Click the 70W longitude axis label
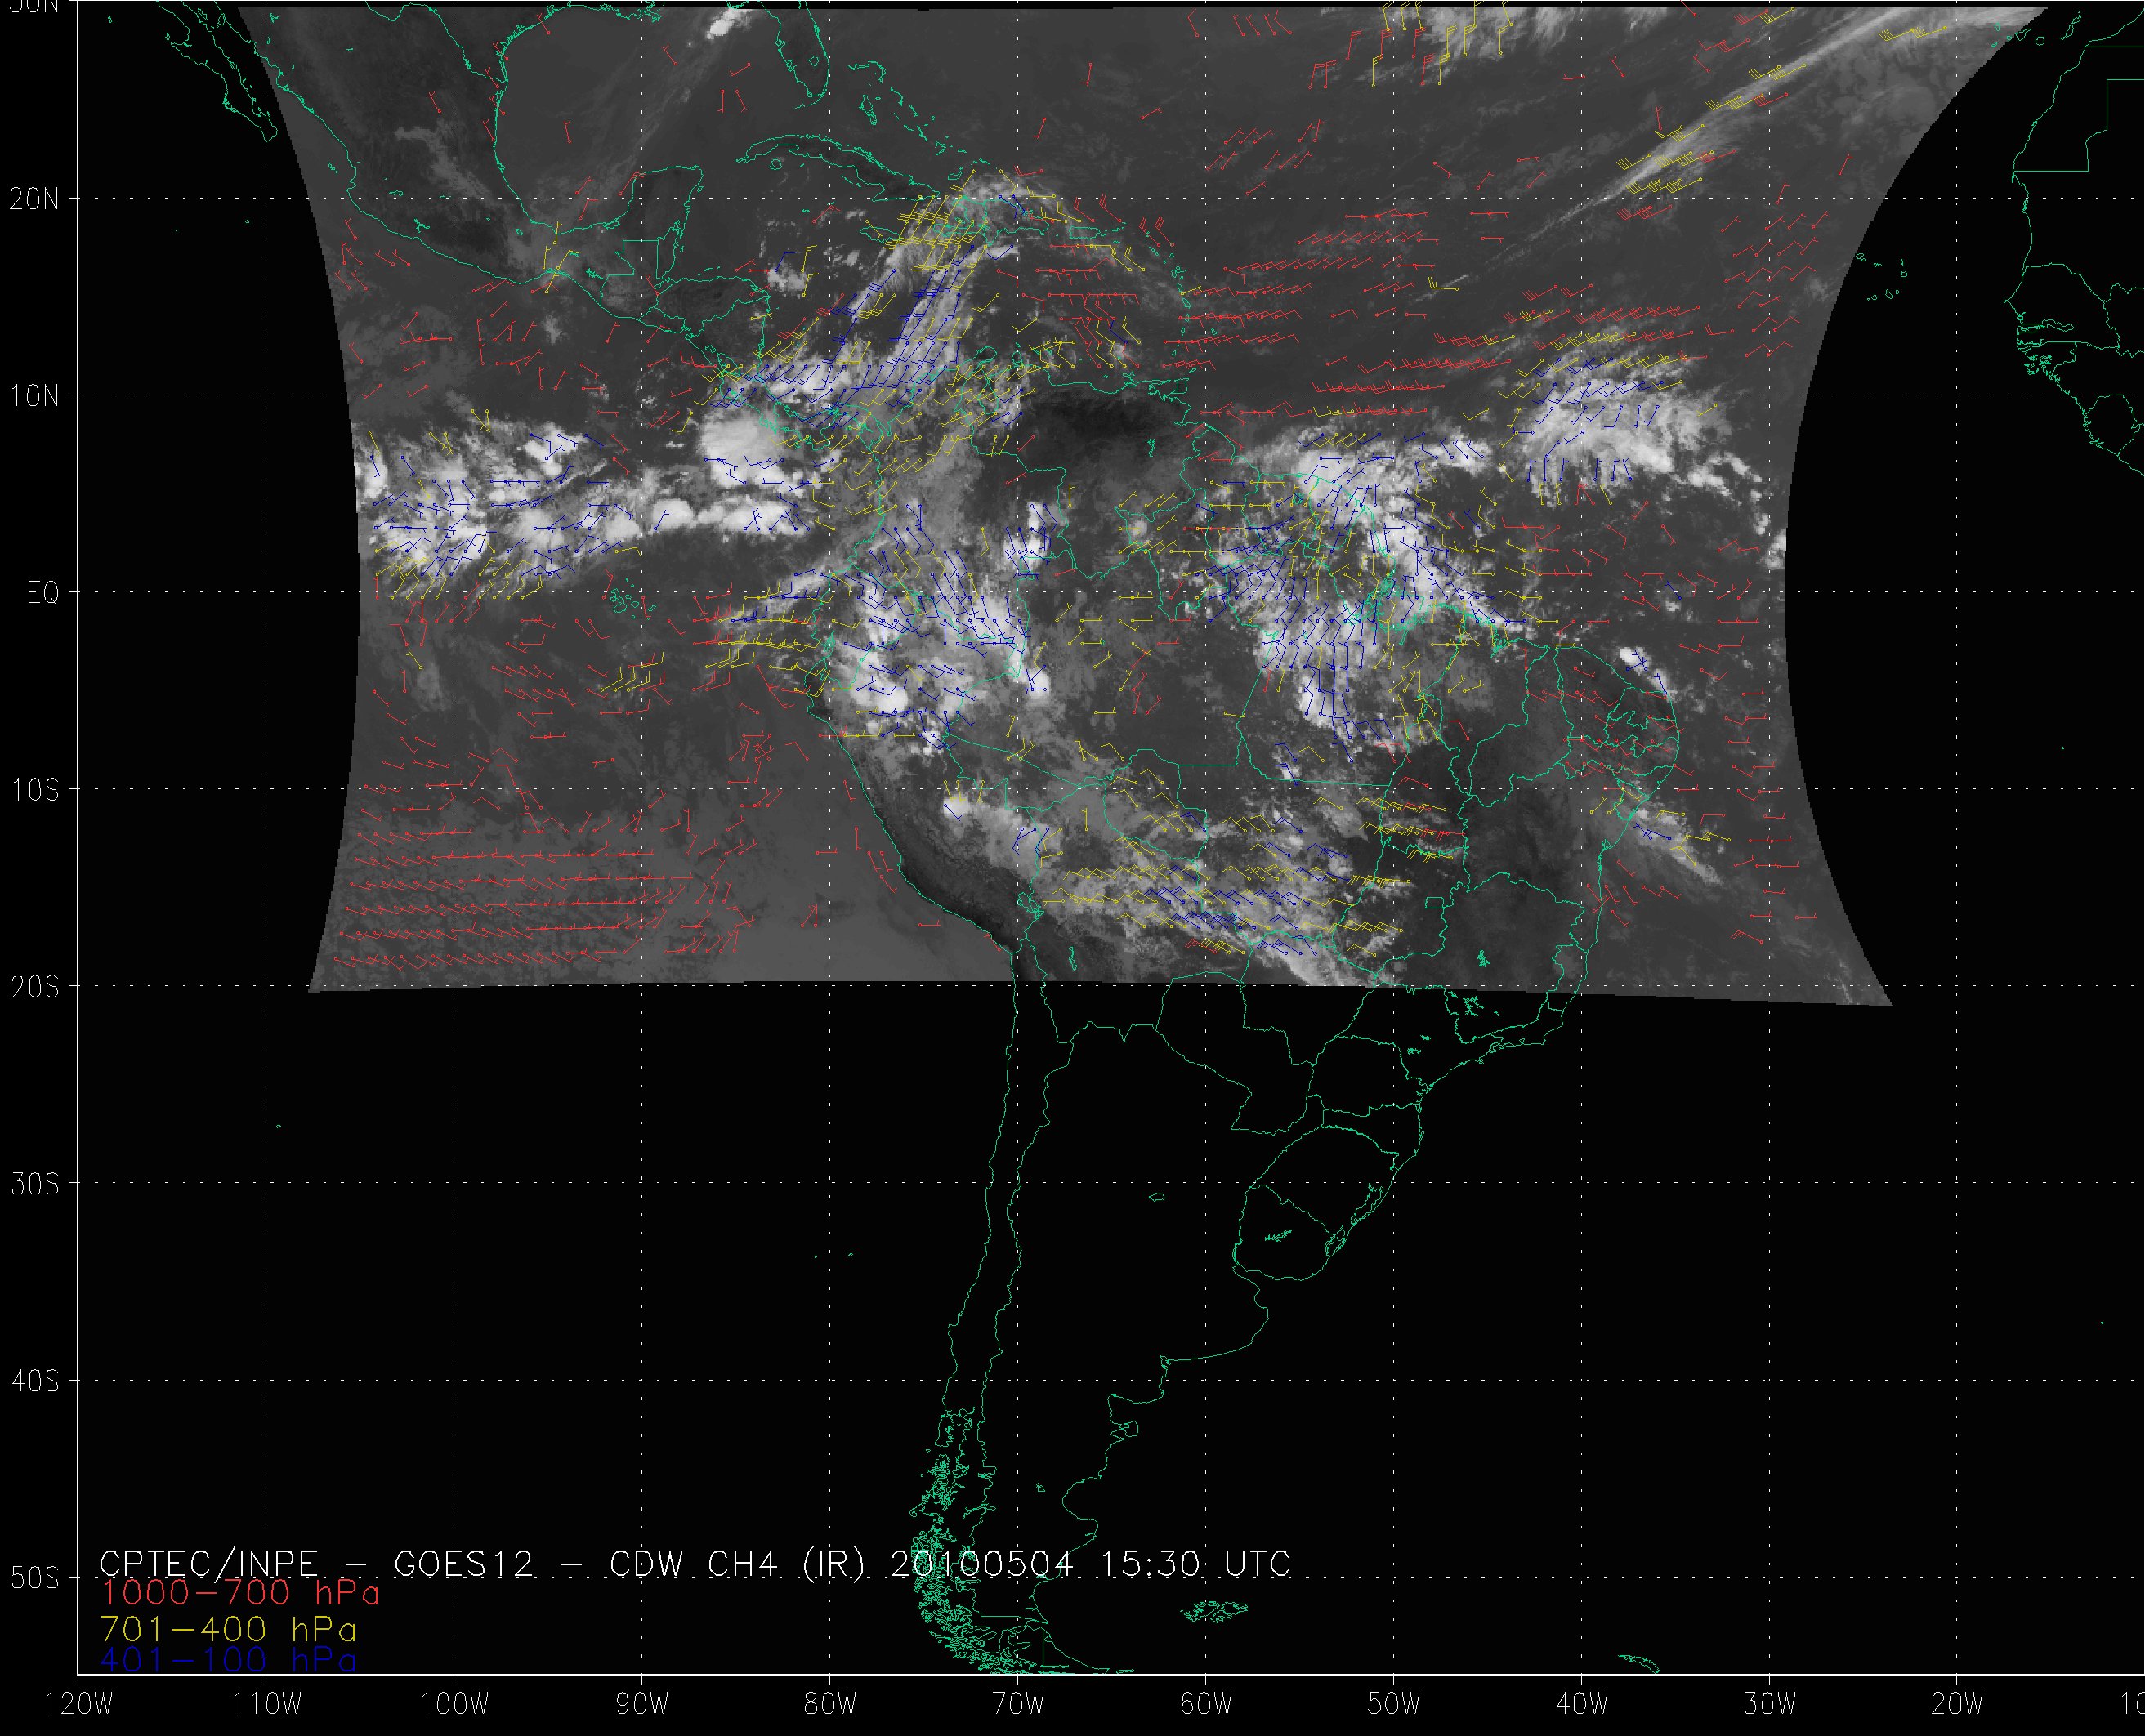Viewport: 2145px width, 1736px height. click(x=1018, y=1705)
